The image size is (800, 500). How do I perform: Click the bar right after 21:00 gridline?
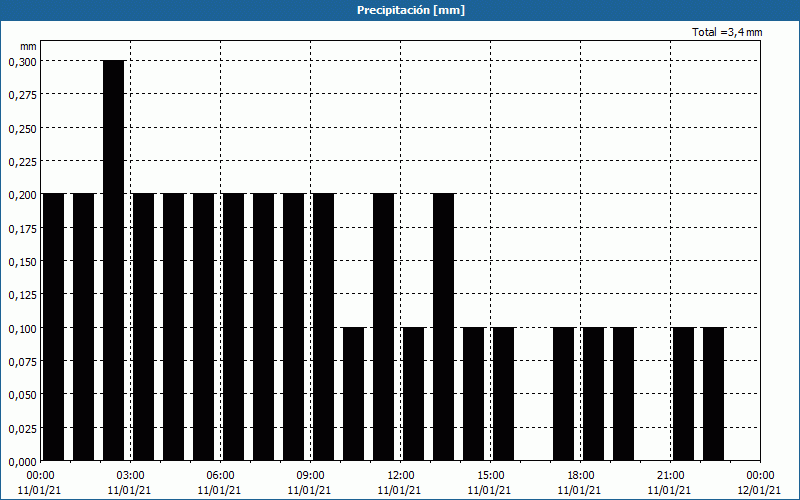coord(684,394)
